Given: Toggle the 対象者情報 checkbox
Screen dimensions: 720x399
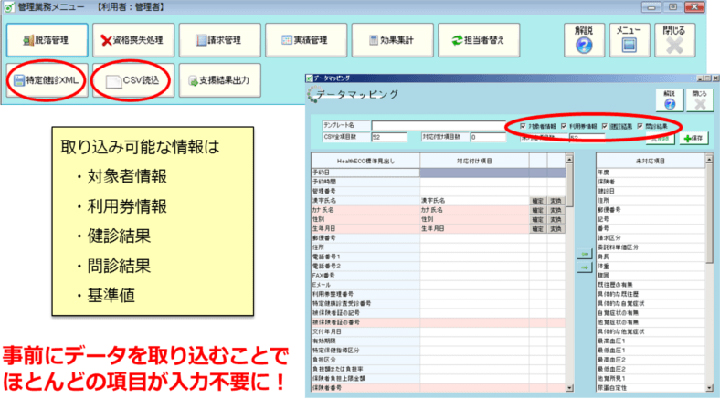Looking at the screenshot, I should point(523,126).
